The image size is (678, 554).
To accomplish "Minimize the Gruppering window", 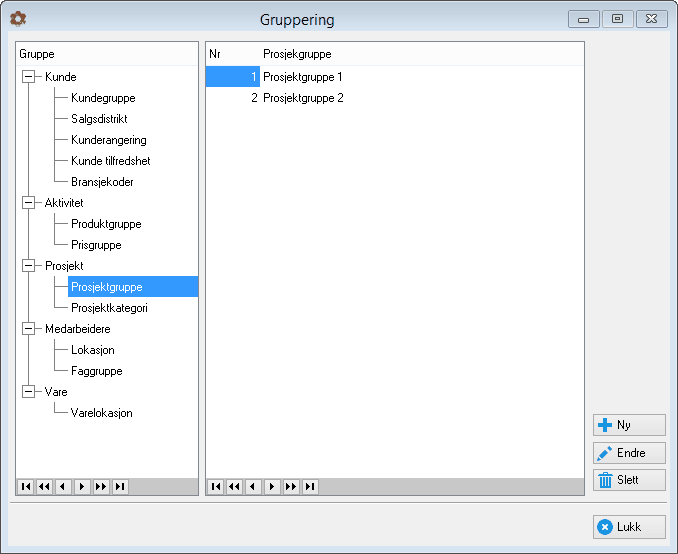I will pyautogui.click(x=583, y=19).
